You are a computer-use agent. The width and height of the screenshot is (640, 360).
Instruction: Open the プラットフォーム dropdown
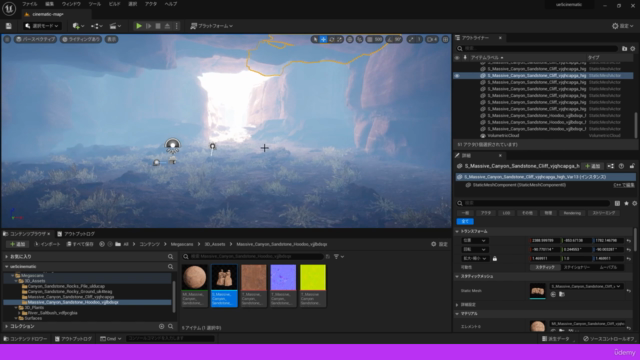pyautogui.click(x=211, y=26)
